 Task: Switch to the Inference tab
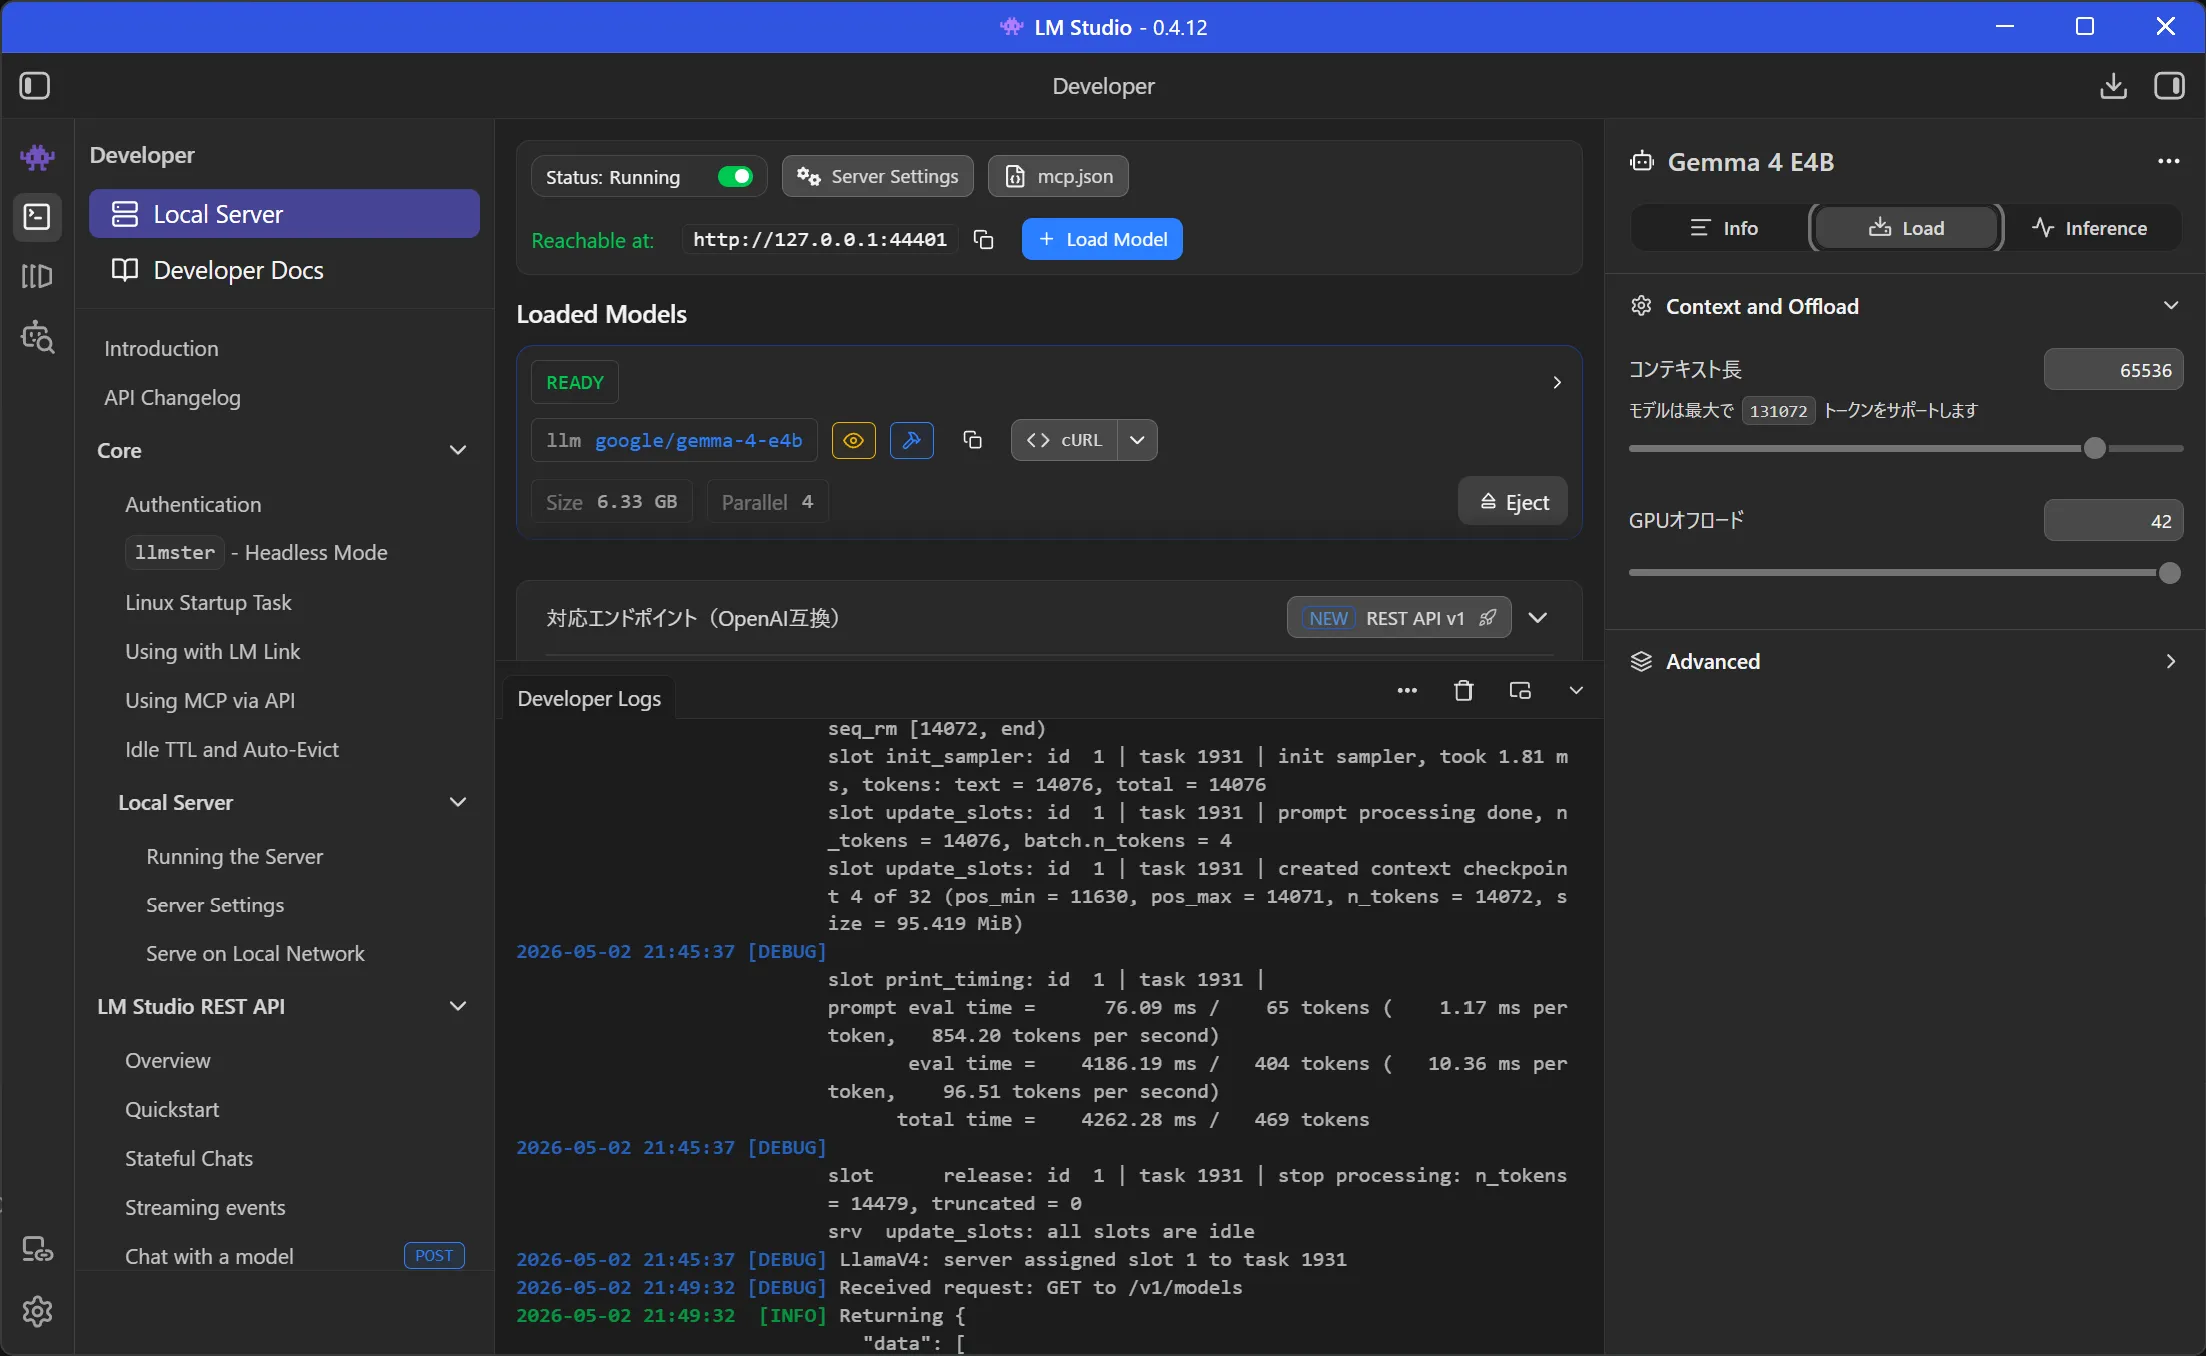point(2089,228)
